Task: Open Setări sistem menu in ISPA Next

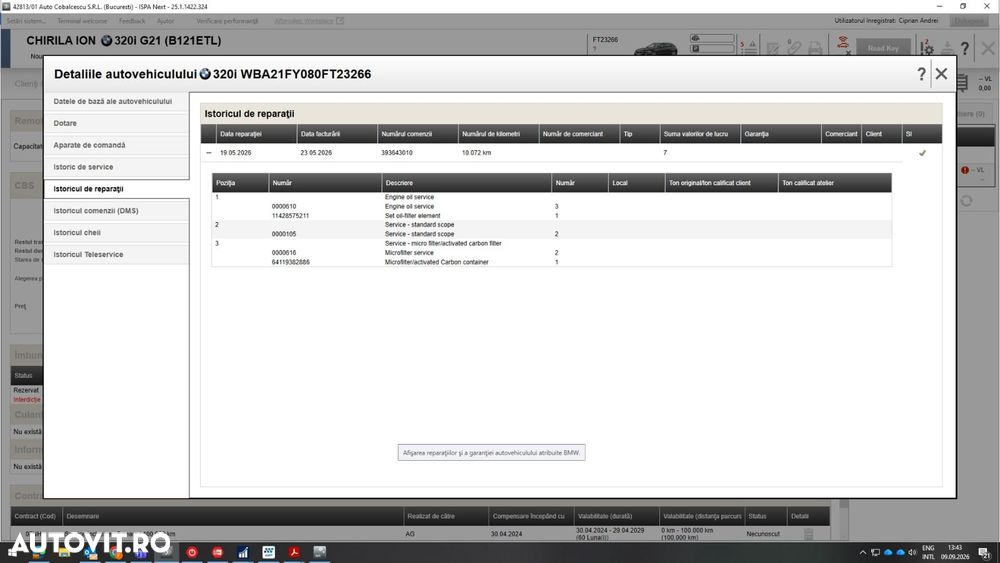Action: (27, 21)
